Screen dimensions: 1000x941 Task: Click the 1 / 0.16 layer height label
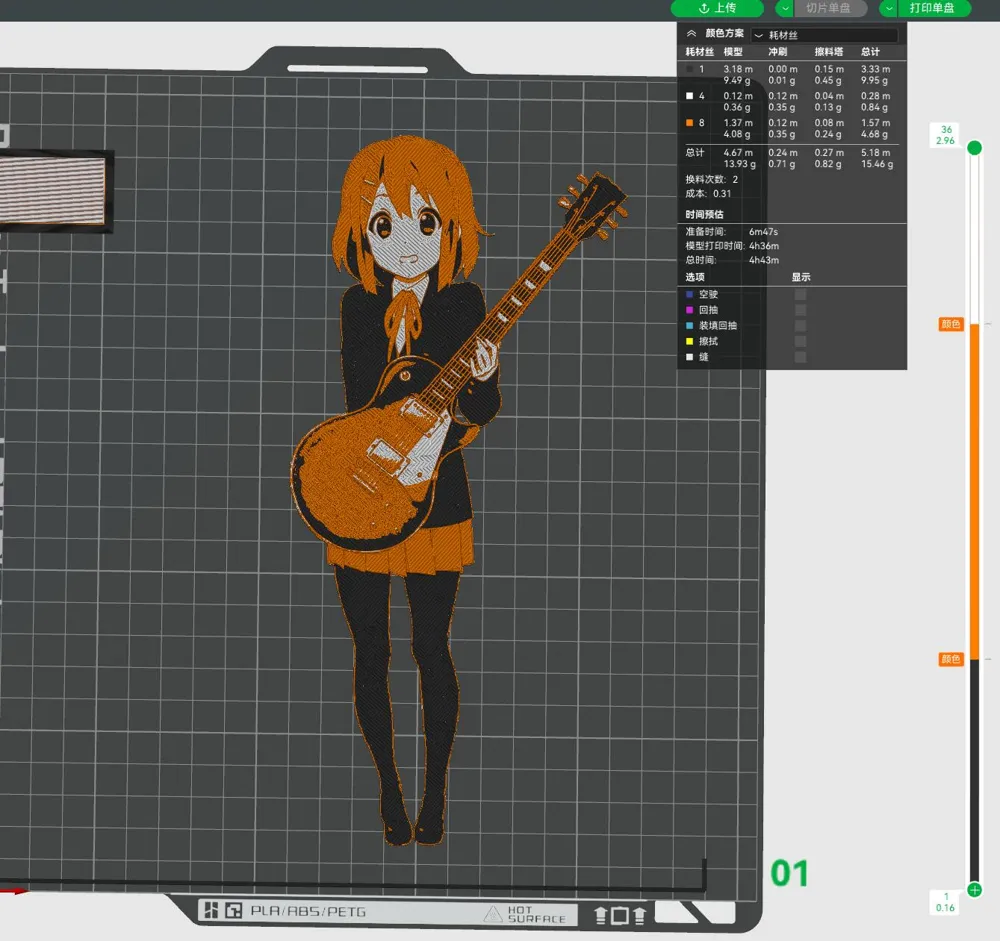[946, 902]
